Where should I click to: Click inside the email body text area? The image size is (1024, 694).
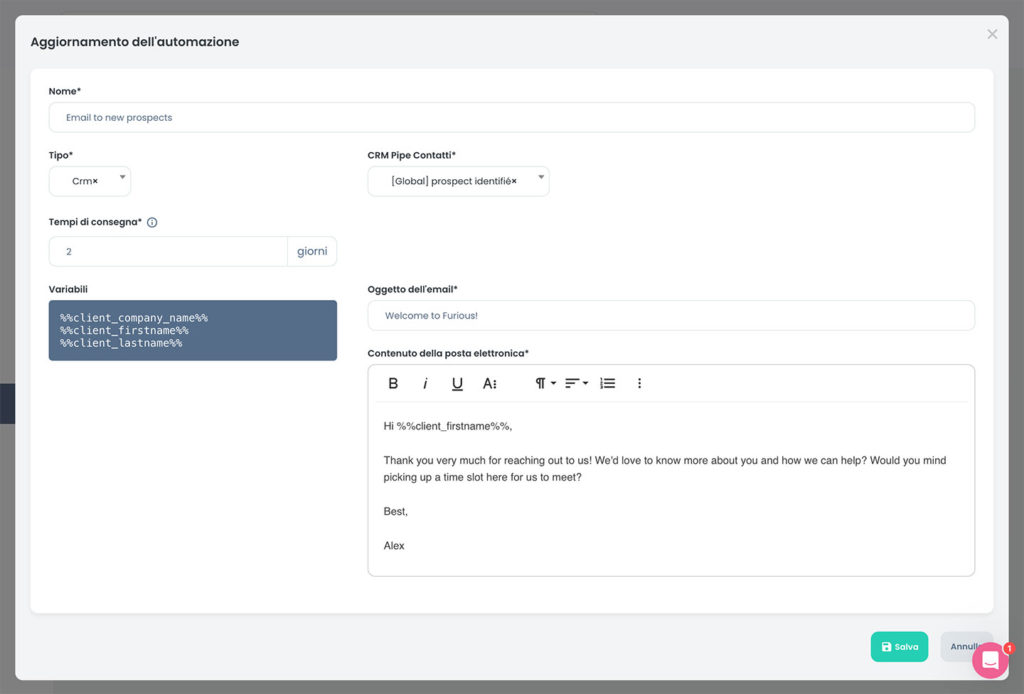671,488
